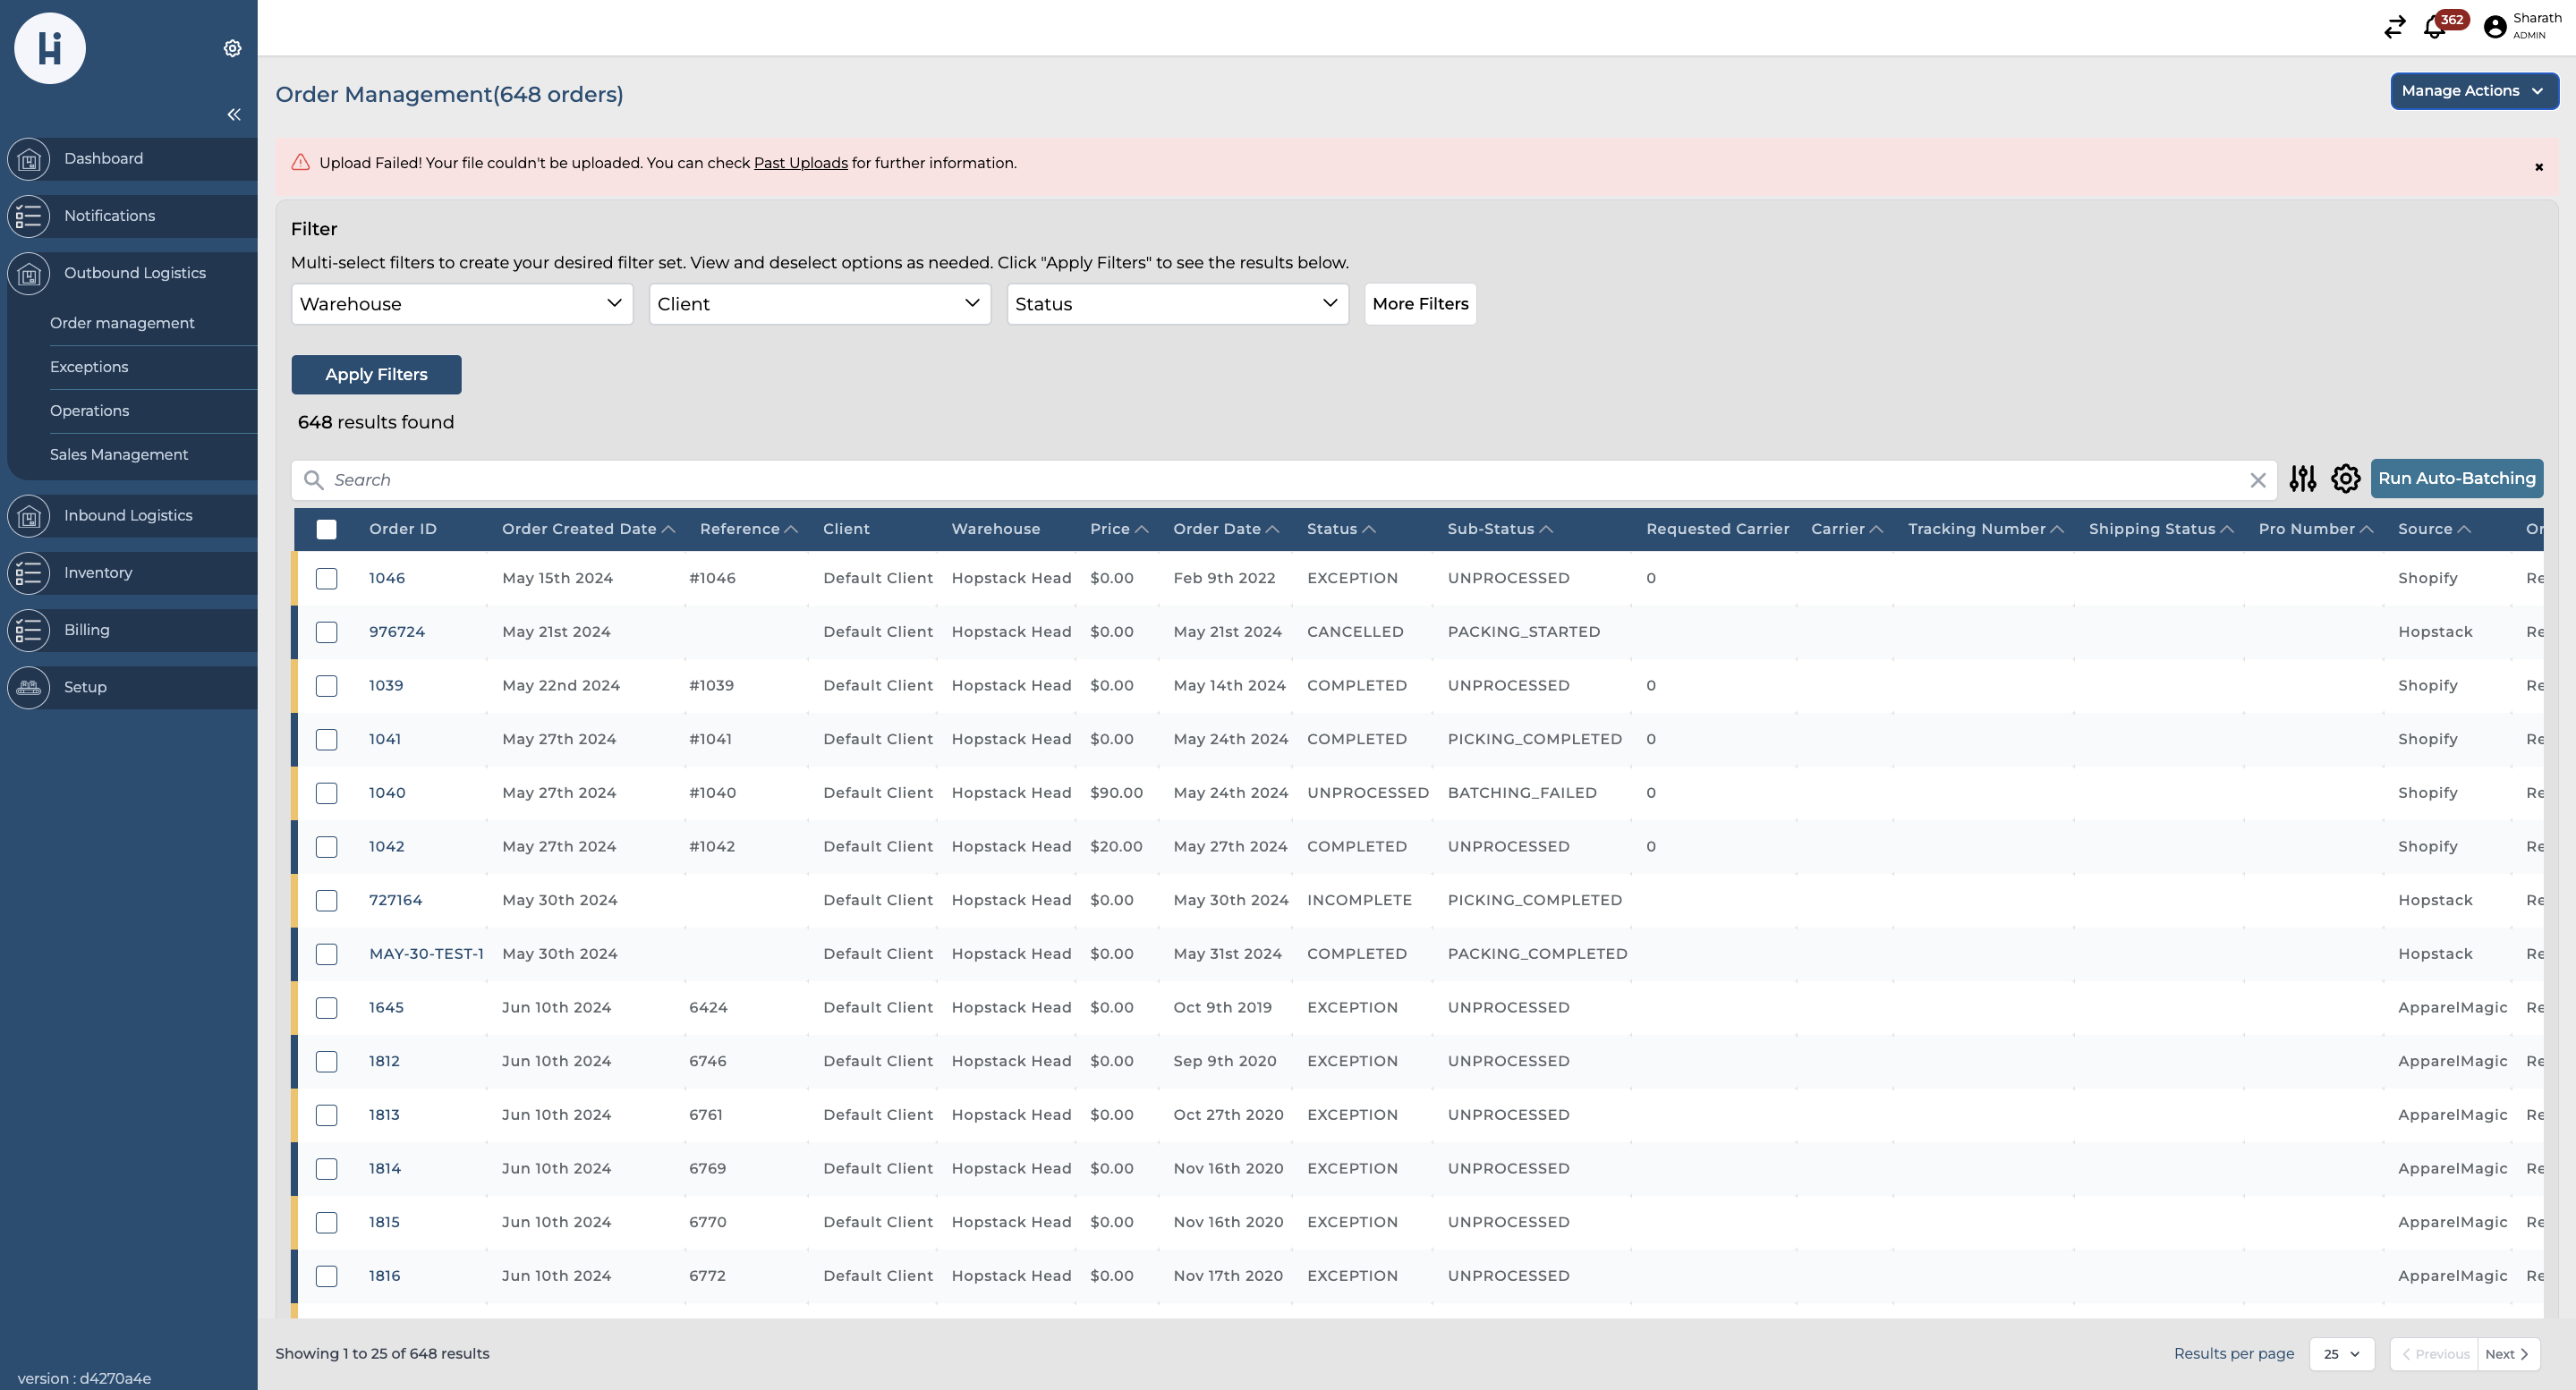Go to Exceptions in sidebar
Image resolution: width=2576 pixels, height=1390 pixels.
(x=89, y=367)
